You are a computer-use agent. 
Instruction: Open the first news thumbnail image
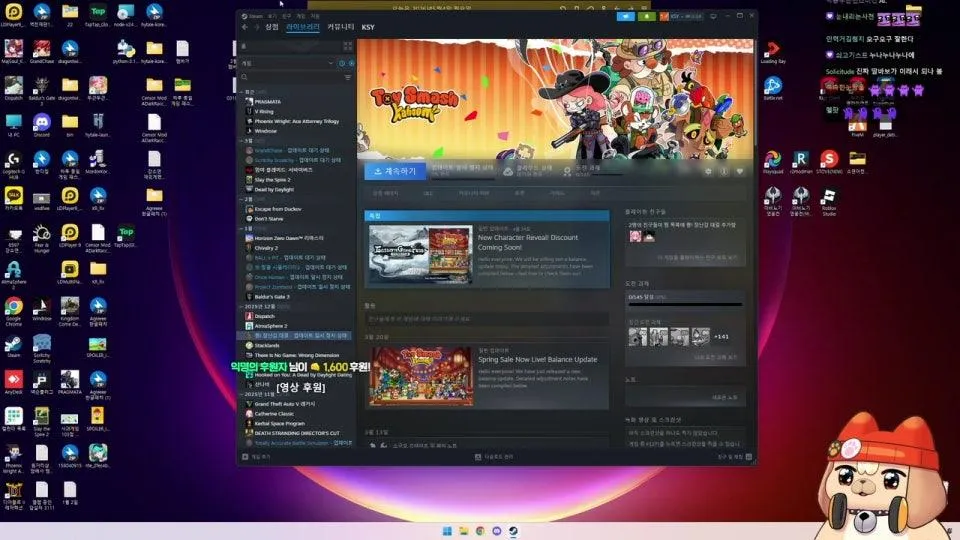420,253
